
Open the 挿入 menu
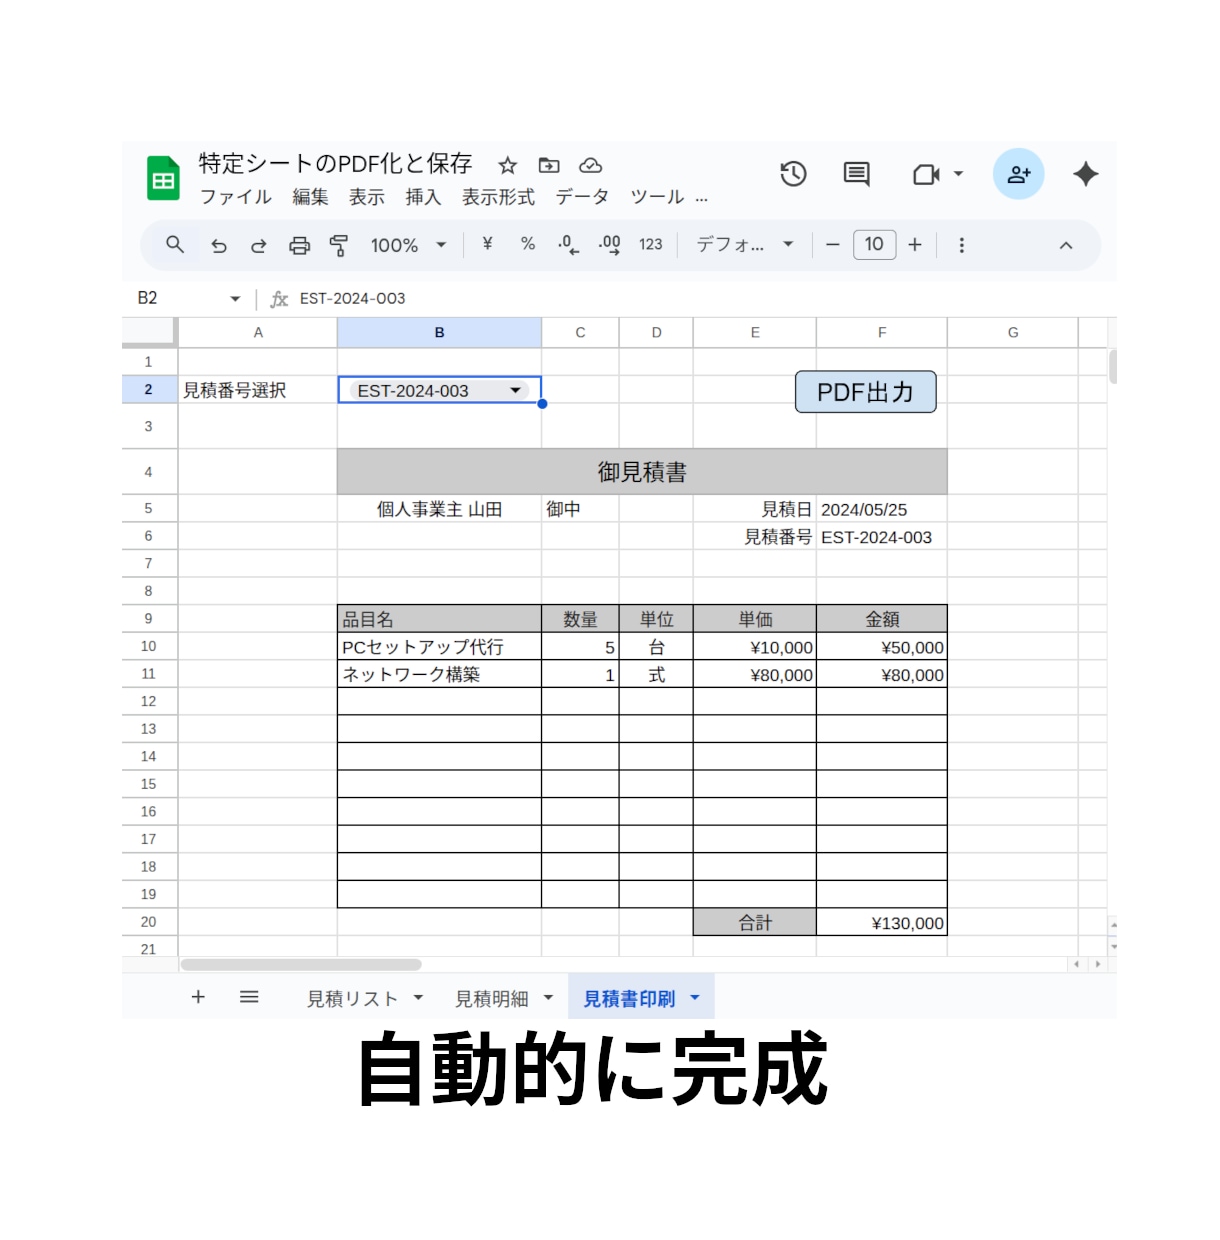423,197
